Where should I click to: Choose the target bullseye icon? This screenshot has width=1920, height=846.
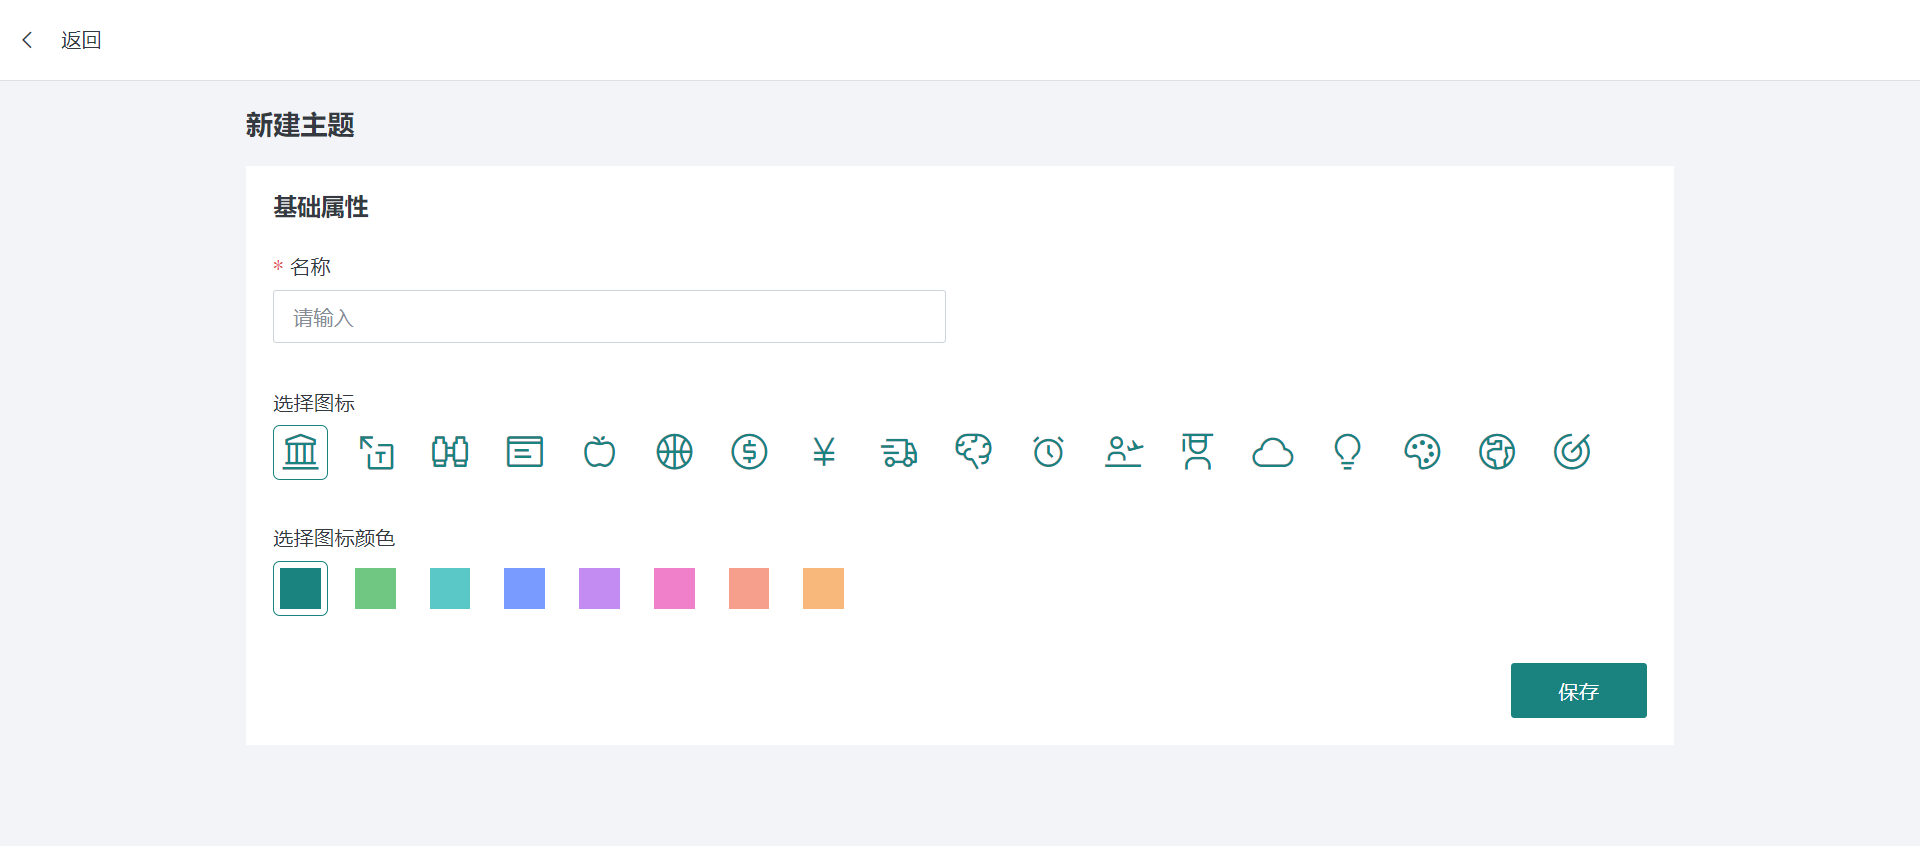(1572, 452)
